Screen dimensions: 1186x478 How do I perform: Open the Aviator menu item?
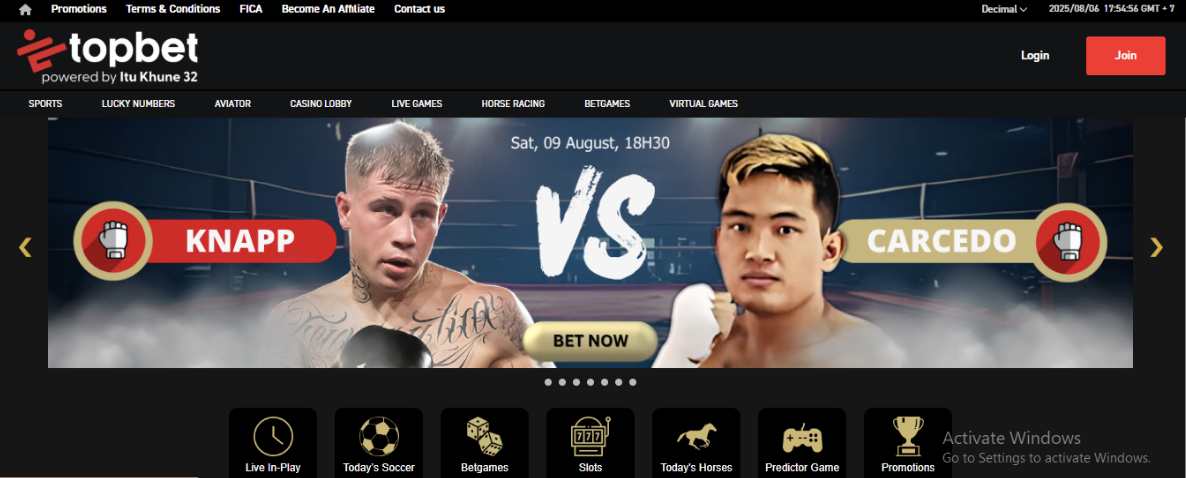(232, 104)
